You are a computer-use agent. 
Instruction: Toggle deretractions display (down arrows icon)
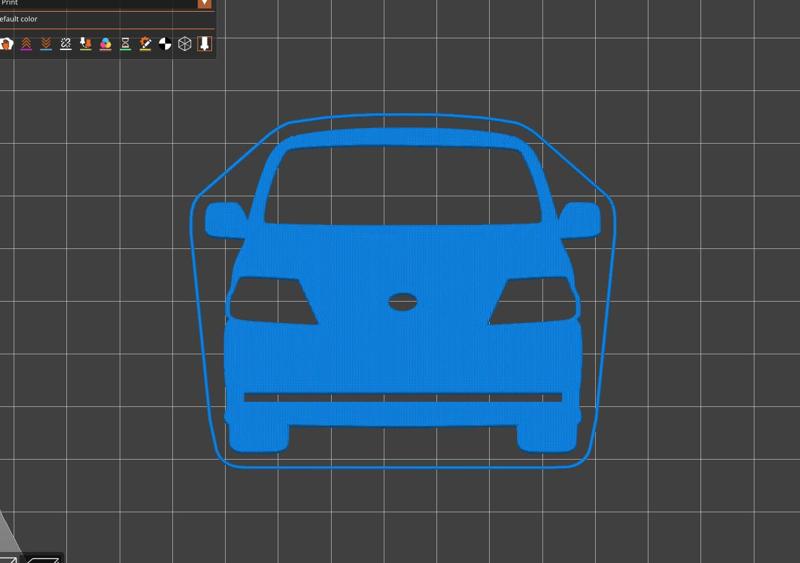[x=46, y=44]
